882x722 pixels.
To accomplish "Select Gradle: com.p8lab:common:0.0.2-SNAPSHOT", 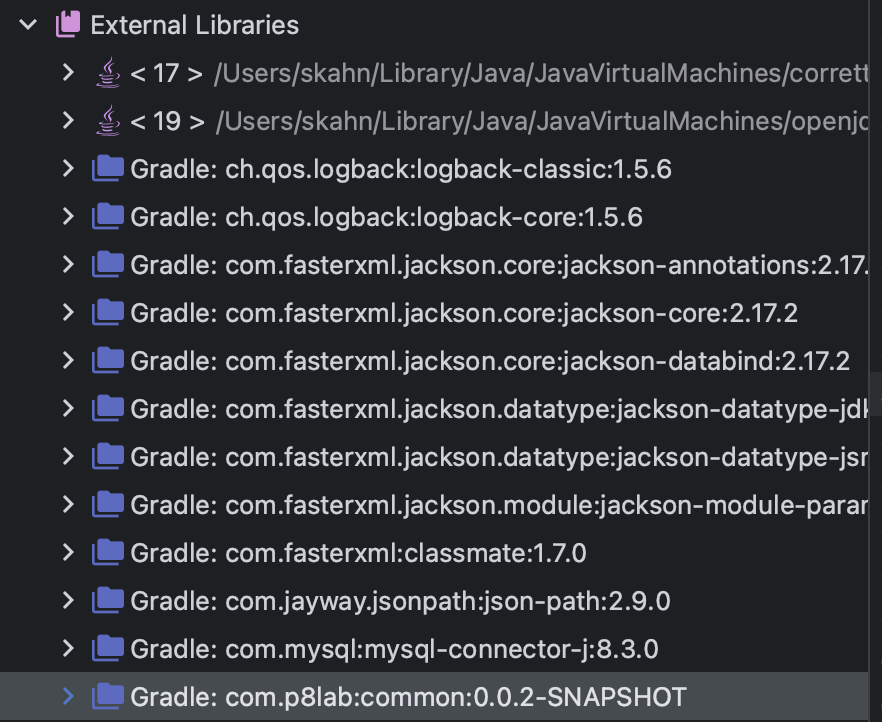I will pyautogui.click(x=408, y=697).
